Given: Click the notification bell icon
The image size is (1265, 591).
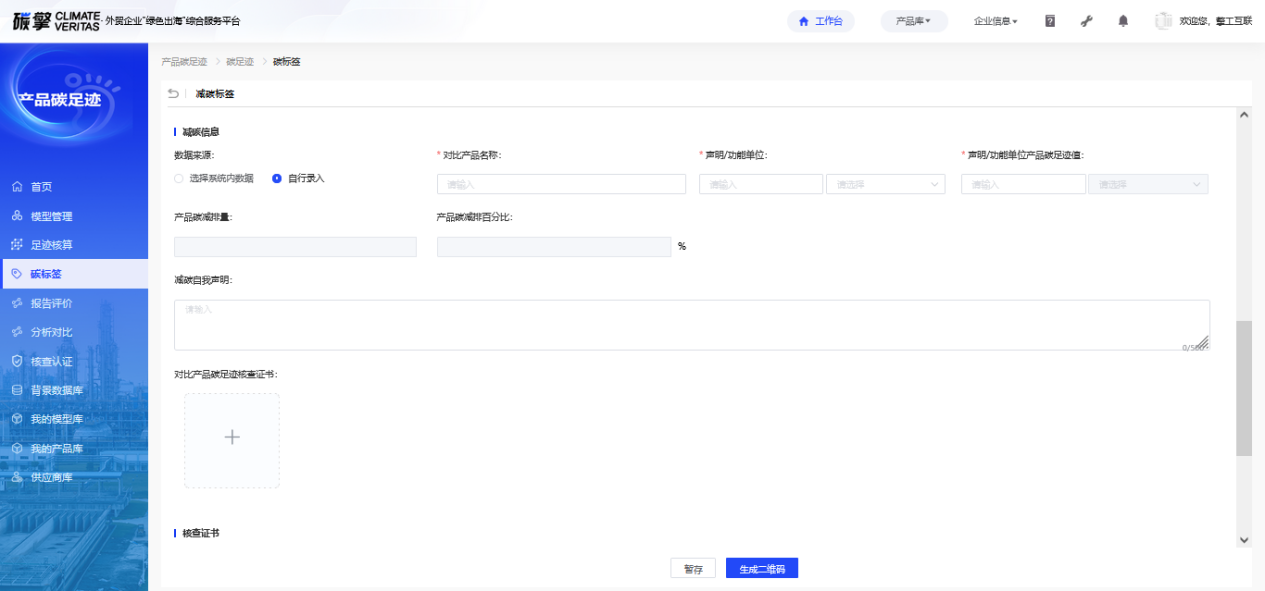Looking at the screenshot, I should pyautogui.click(x=1123, y=21).
